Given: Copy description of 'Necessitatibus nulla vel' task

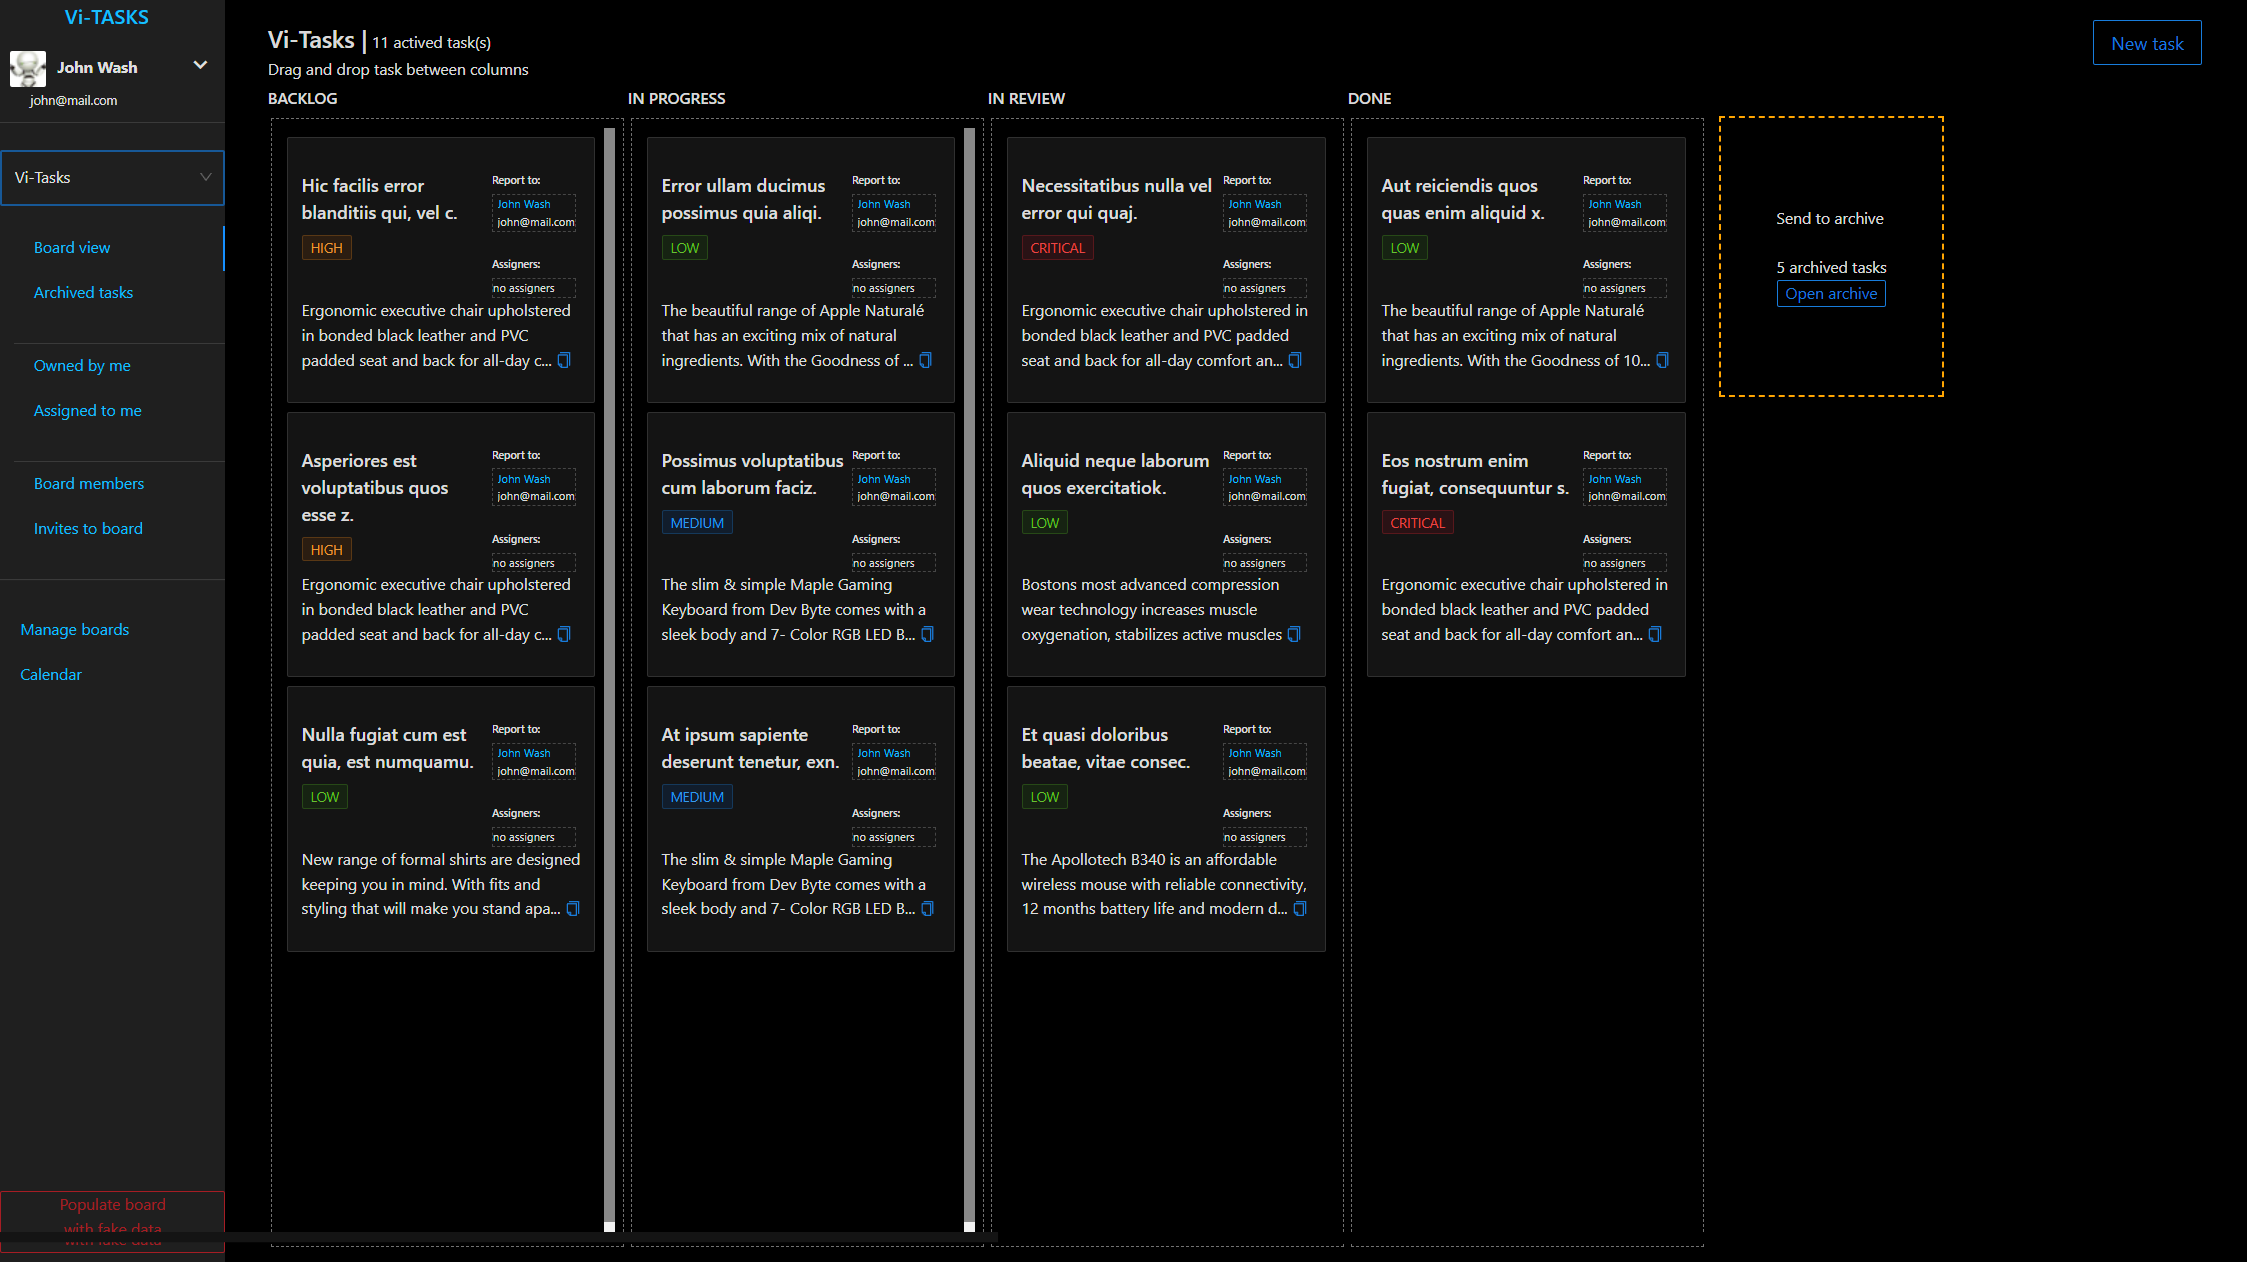Looking at the screenshot, I should [x=1295, y=360].
